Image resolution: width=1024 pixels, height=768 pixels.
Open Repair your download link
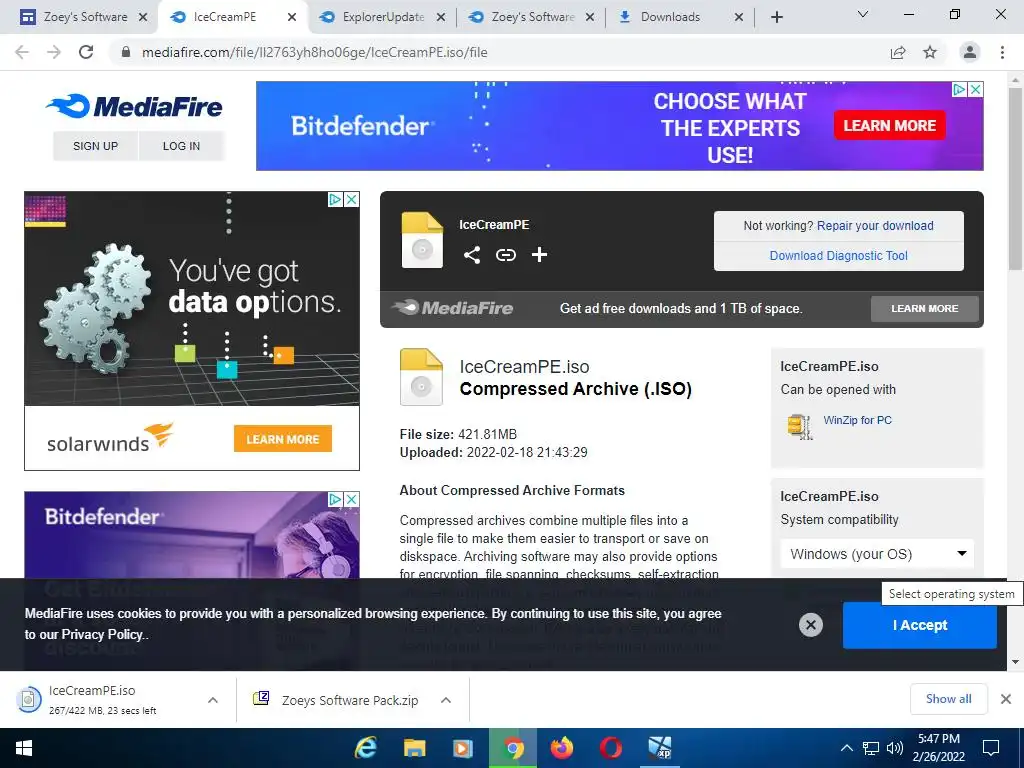pos(875,226)
